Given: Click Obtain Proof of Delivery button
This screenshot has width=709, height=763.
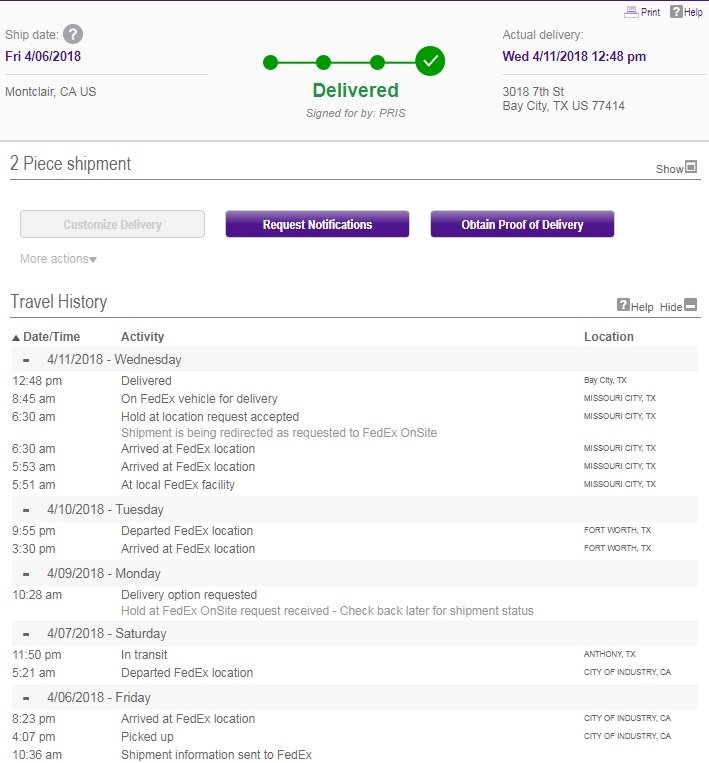Looking at the screenshot, I should click(x=522, y=224).
